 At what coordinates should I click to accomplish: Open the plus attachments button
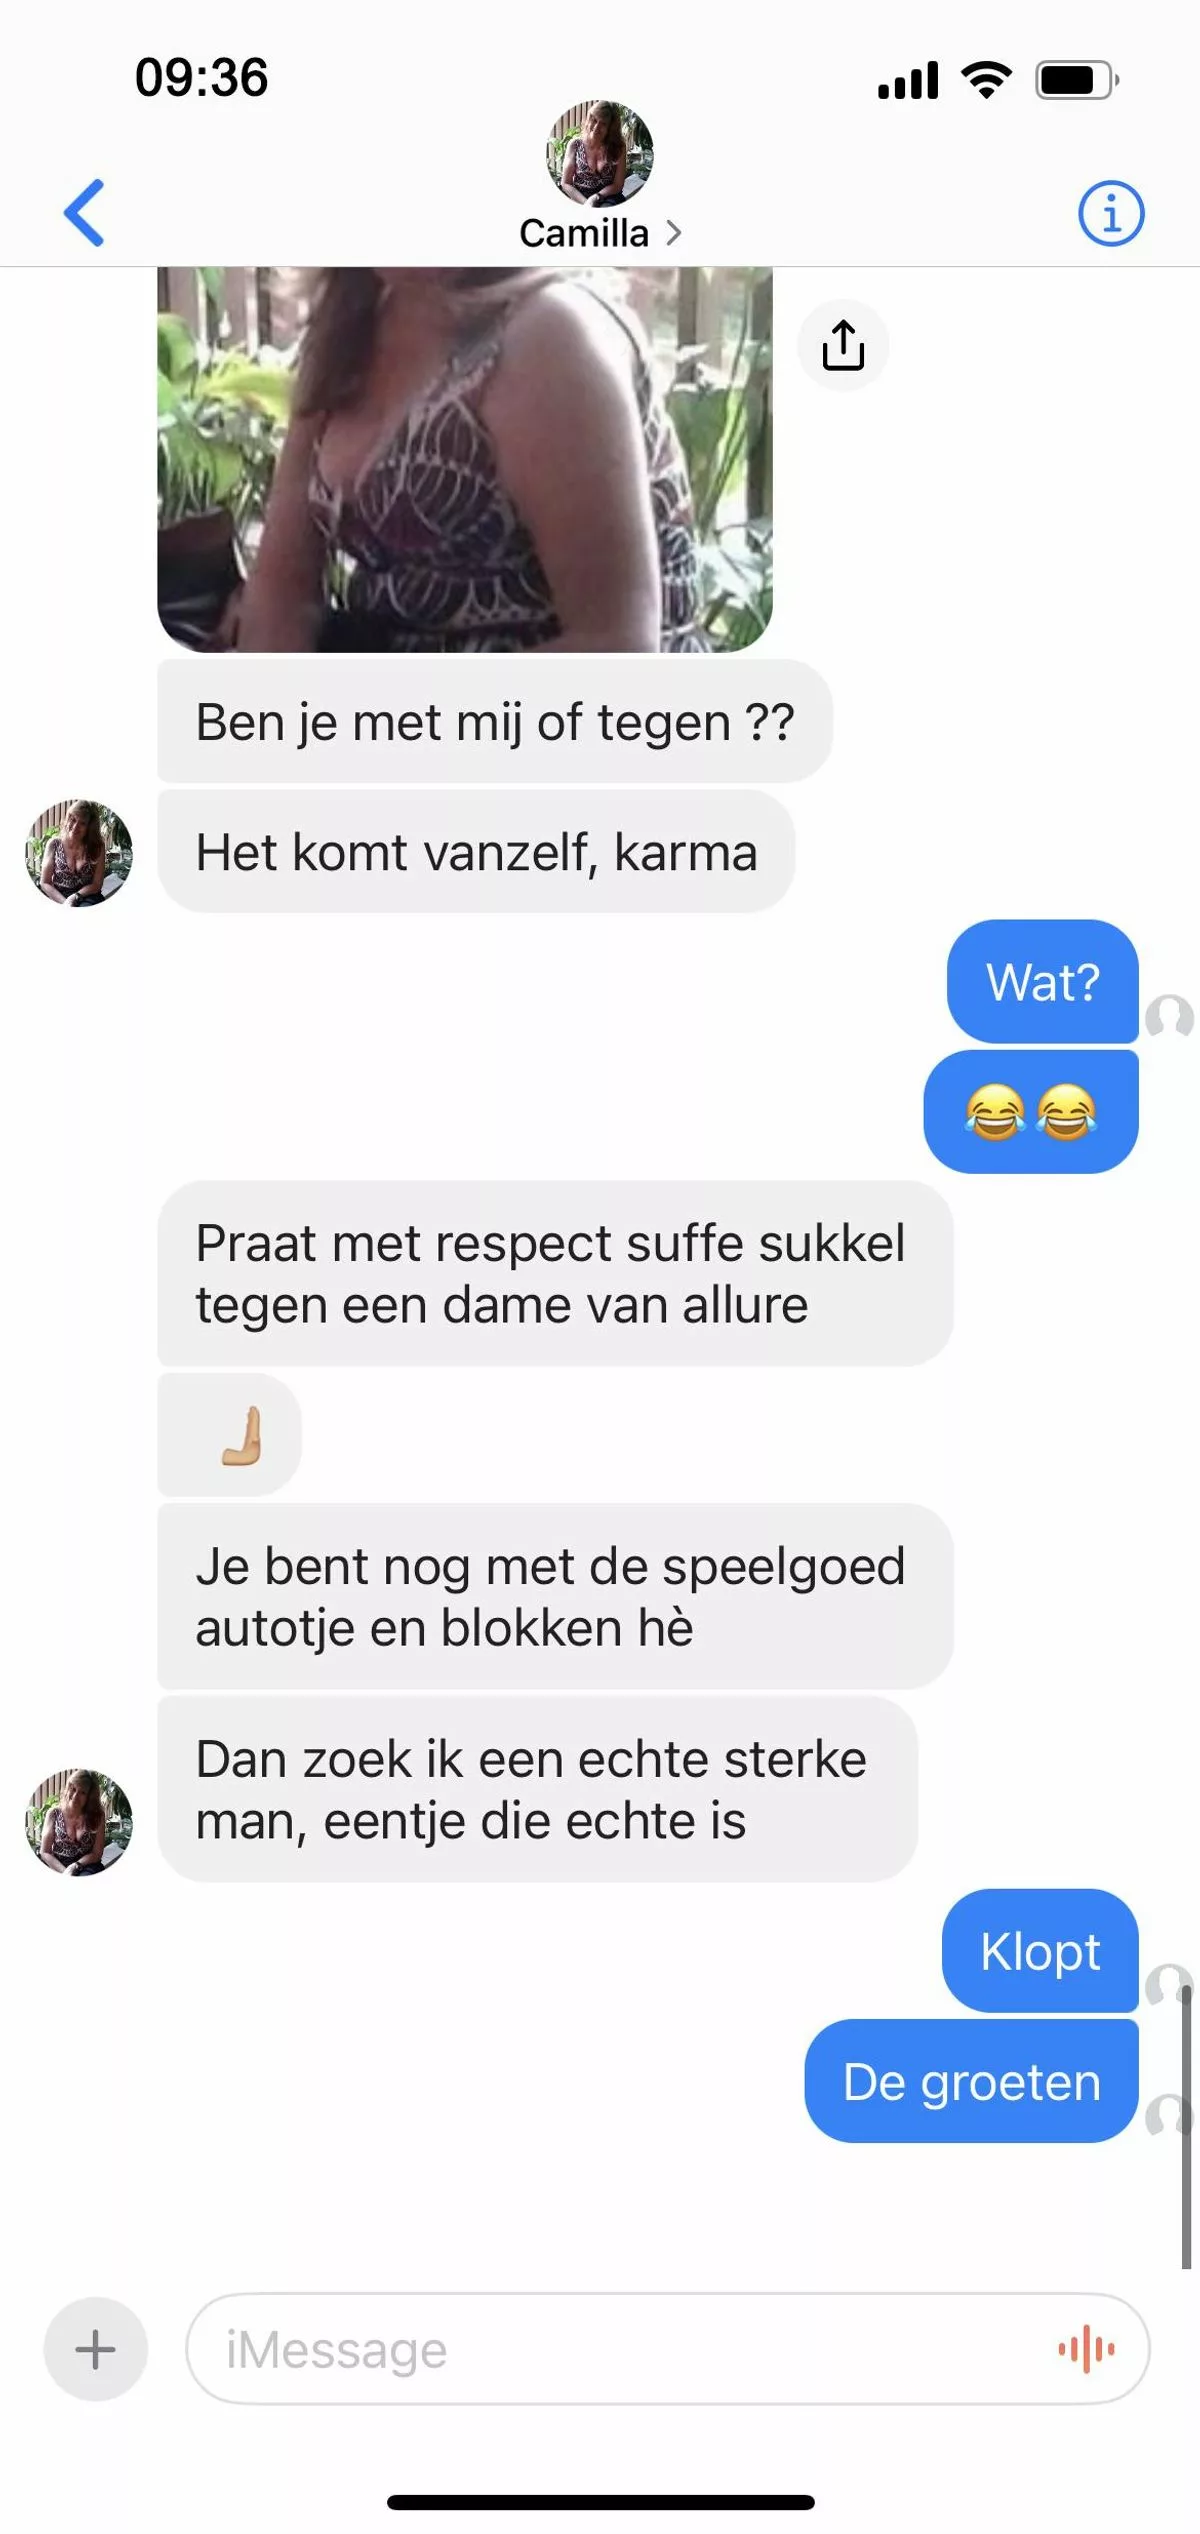[x=96, y=2349]
